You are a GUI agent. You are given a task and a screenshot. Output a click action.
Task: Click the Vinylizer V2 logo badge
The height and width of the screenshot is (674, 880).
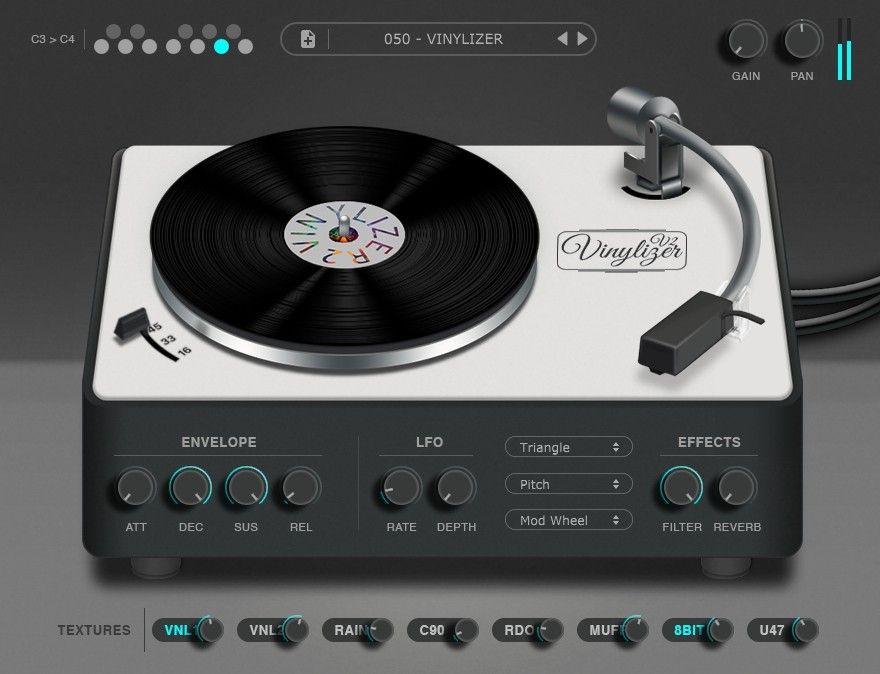coord(621,248)
